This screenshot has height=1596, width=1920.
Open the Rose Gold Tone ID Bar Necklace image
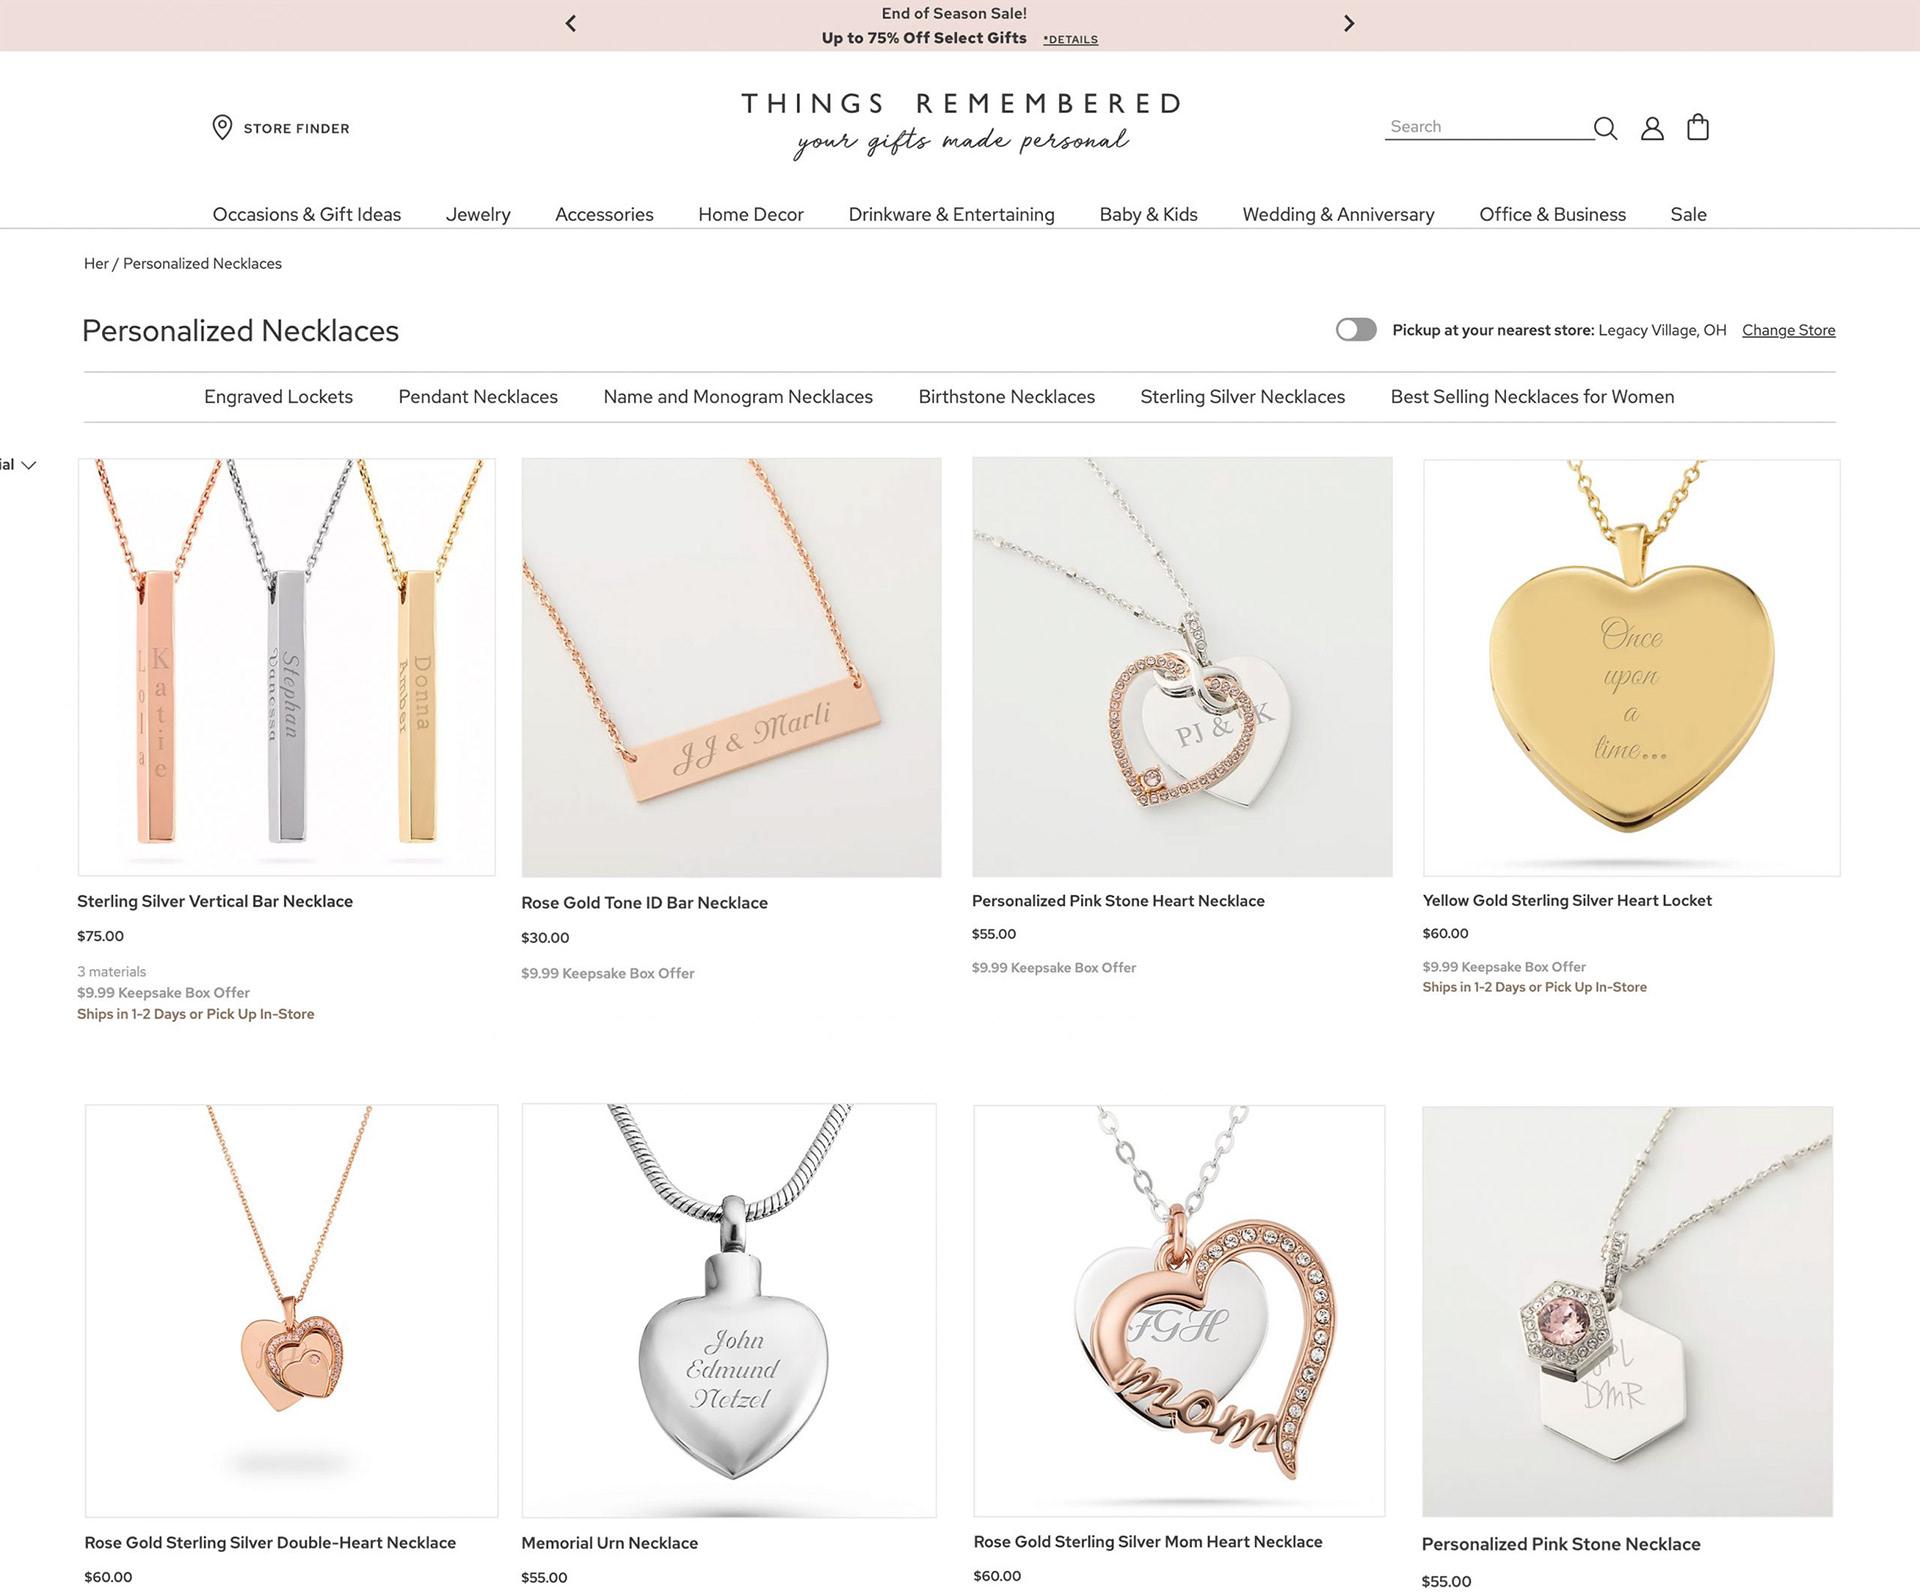pyautogui.click(x=731, y=667)
